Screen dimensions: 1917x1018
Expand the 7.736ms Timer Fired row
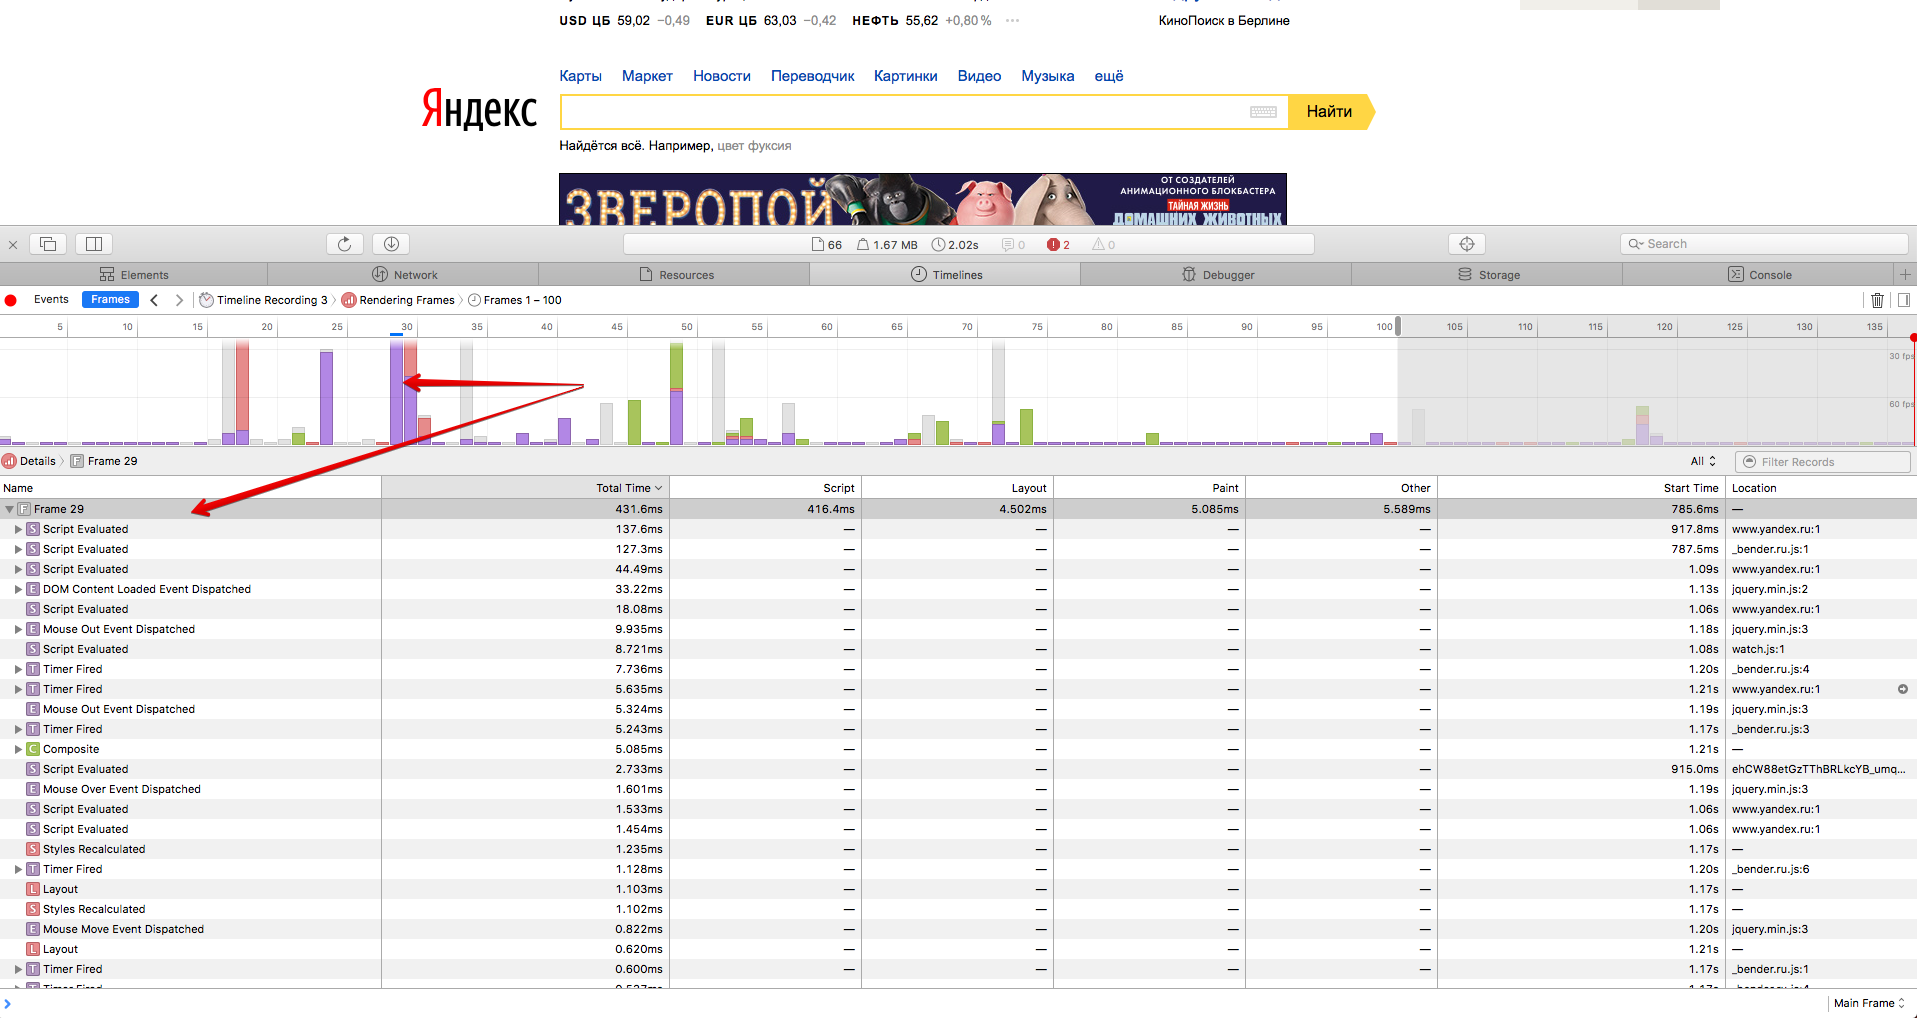click(18, 669)
